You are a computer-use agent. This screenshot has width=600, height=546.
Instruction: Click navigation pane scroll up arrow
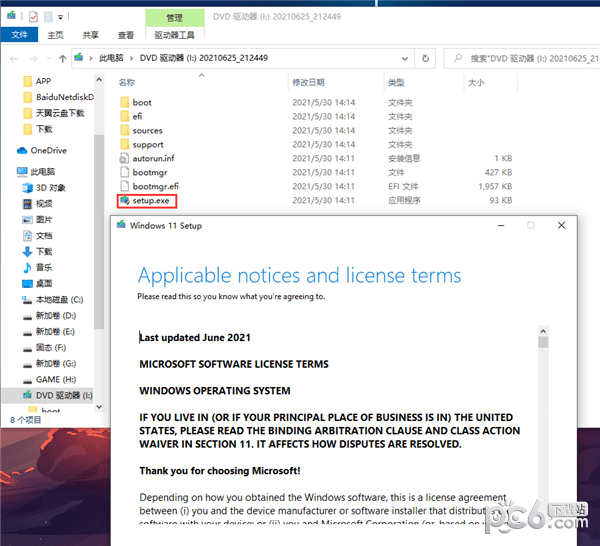[99, 80]
